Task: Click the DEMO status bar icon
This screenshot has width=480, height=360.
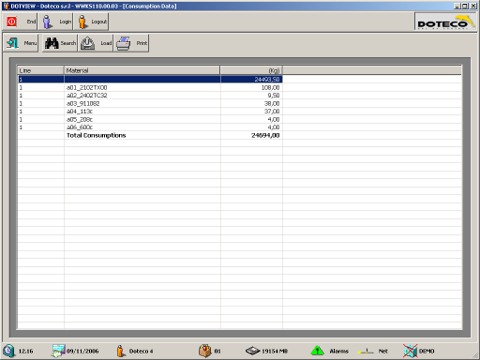Action: (x=410, y=351)
